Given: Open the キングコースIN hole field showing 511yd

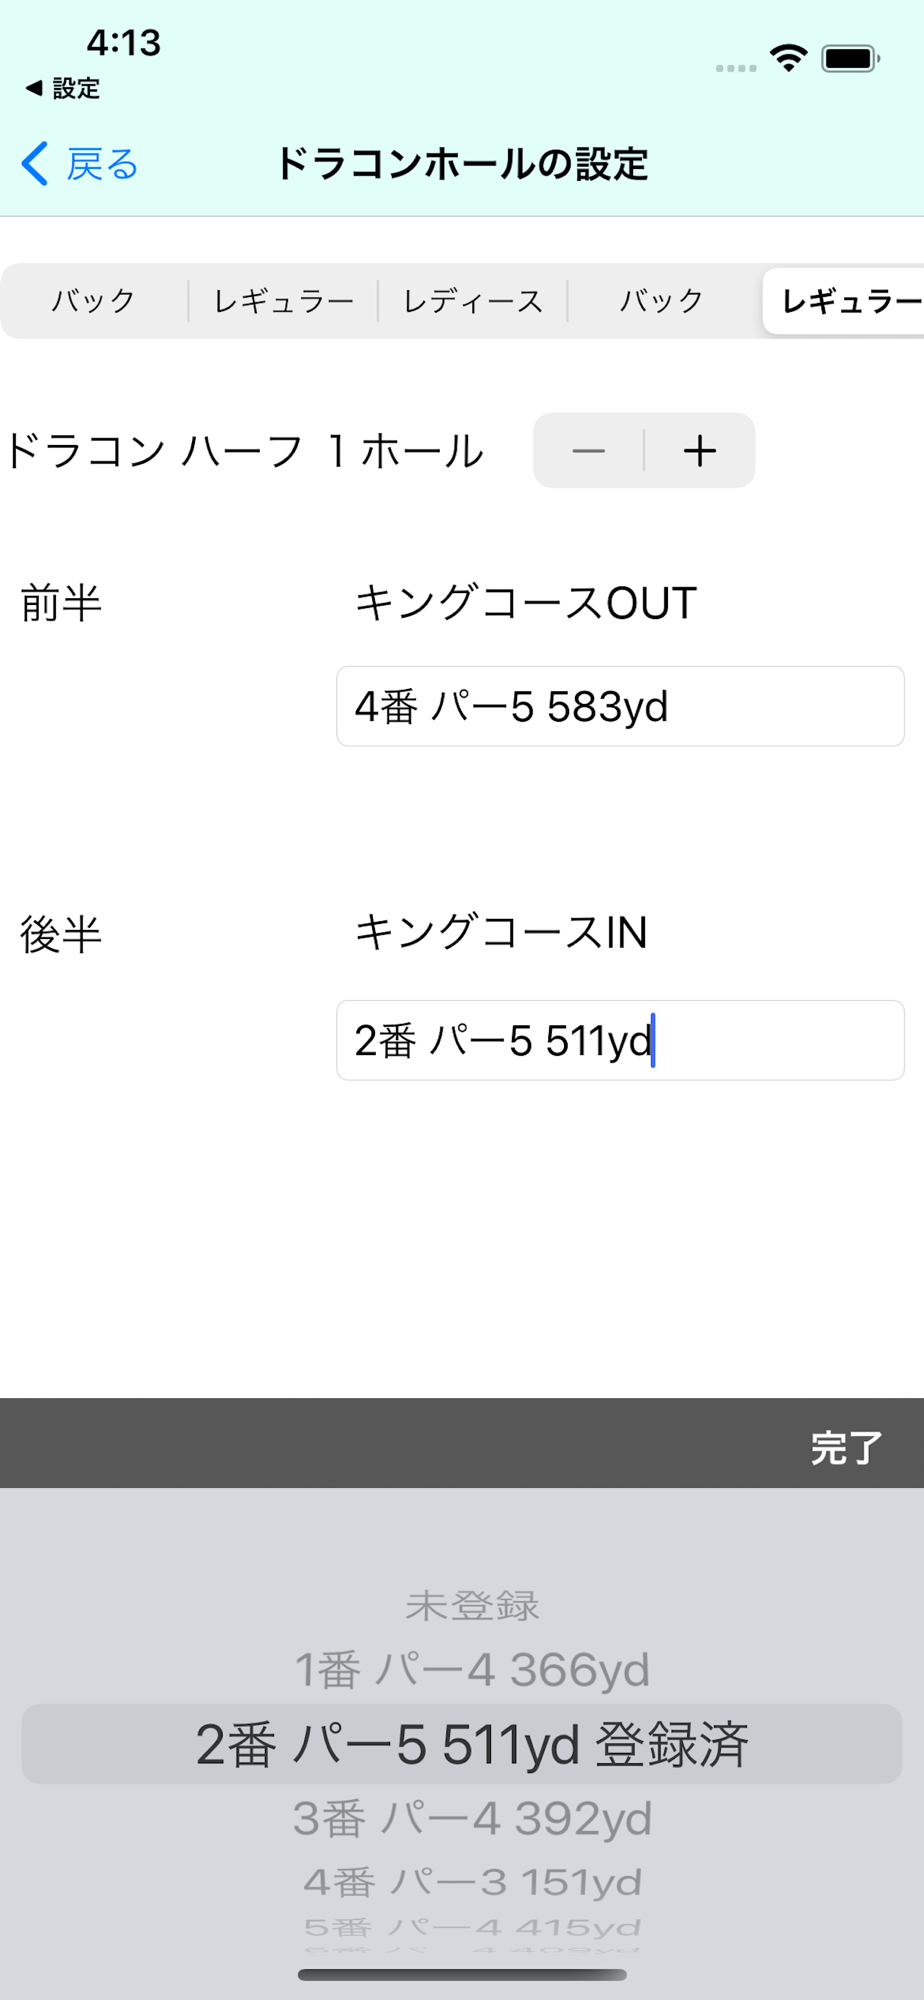Looking at the screenshot, I should tap(620, 1040).
